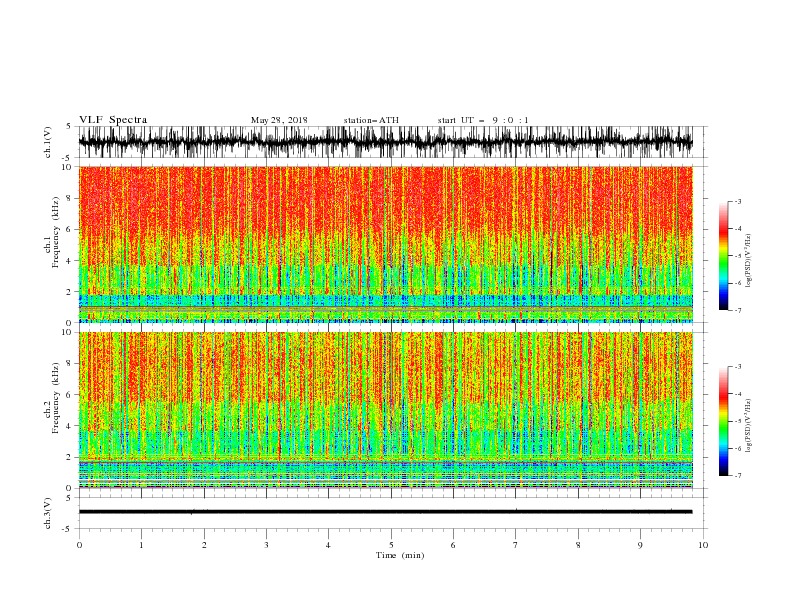Viewport: 792px width, 612px height.
Task: Click the ch.1 noisy waveform trace
Action: point(385,142)
